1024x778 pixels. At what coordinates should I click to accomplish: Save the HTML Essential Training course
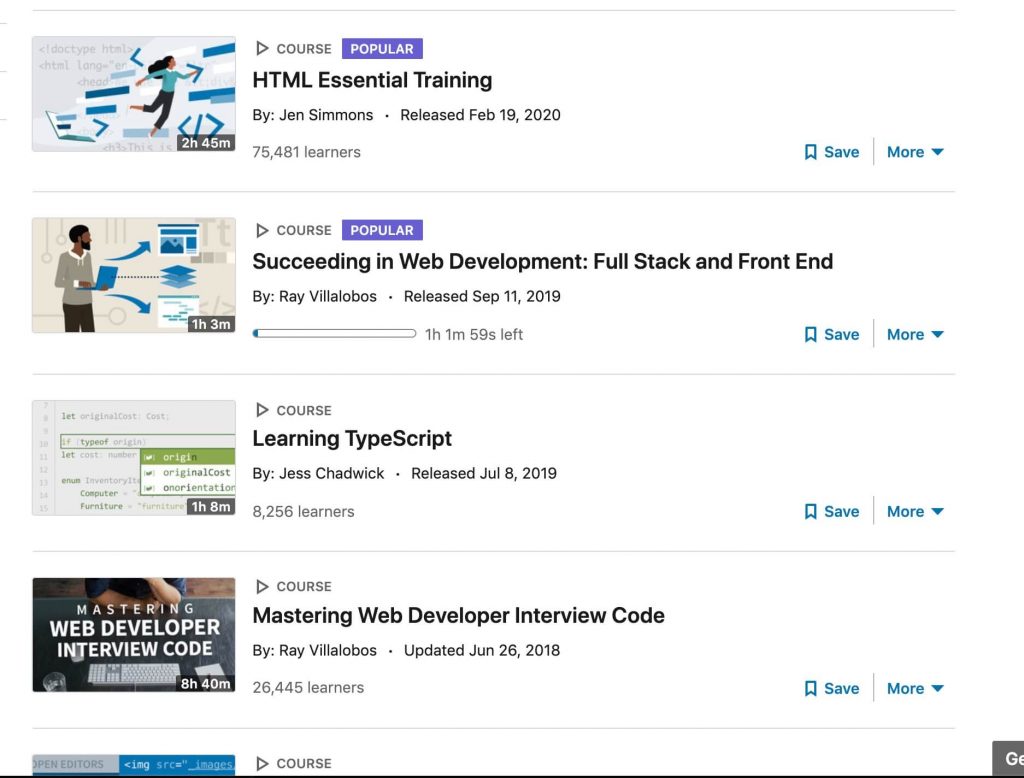tap(832, 152)
